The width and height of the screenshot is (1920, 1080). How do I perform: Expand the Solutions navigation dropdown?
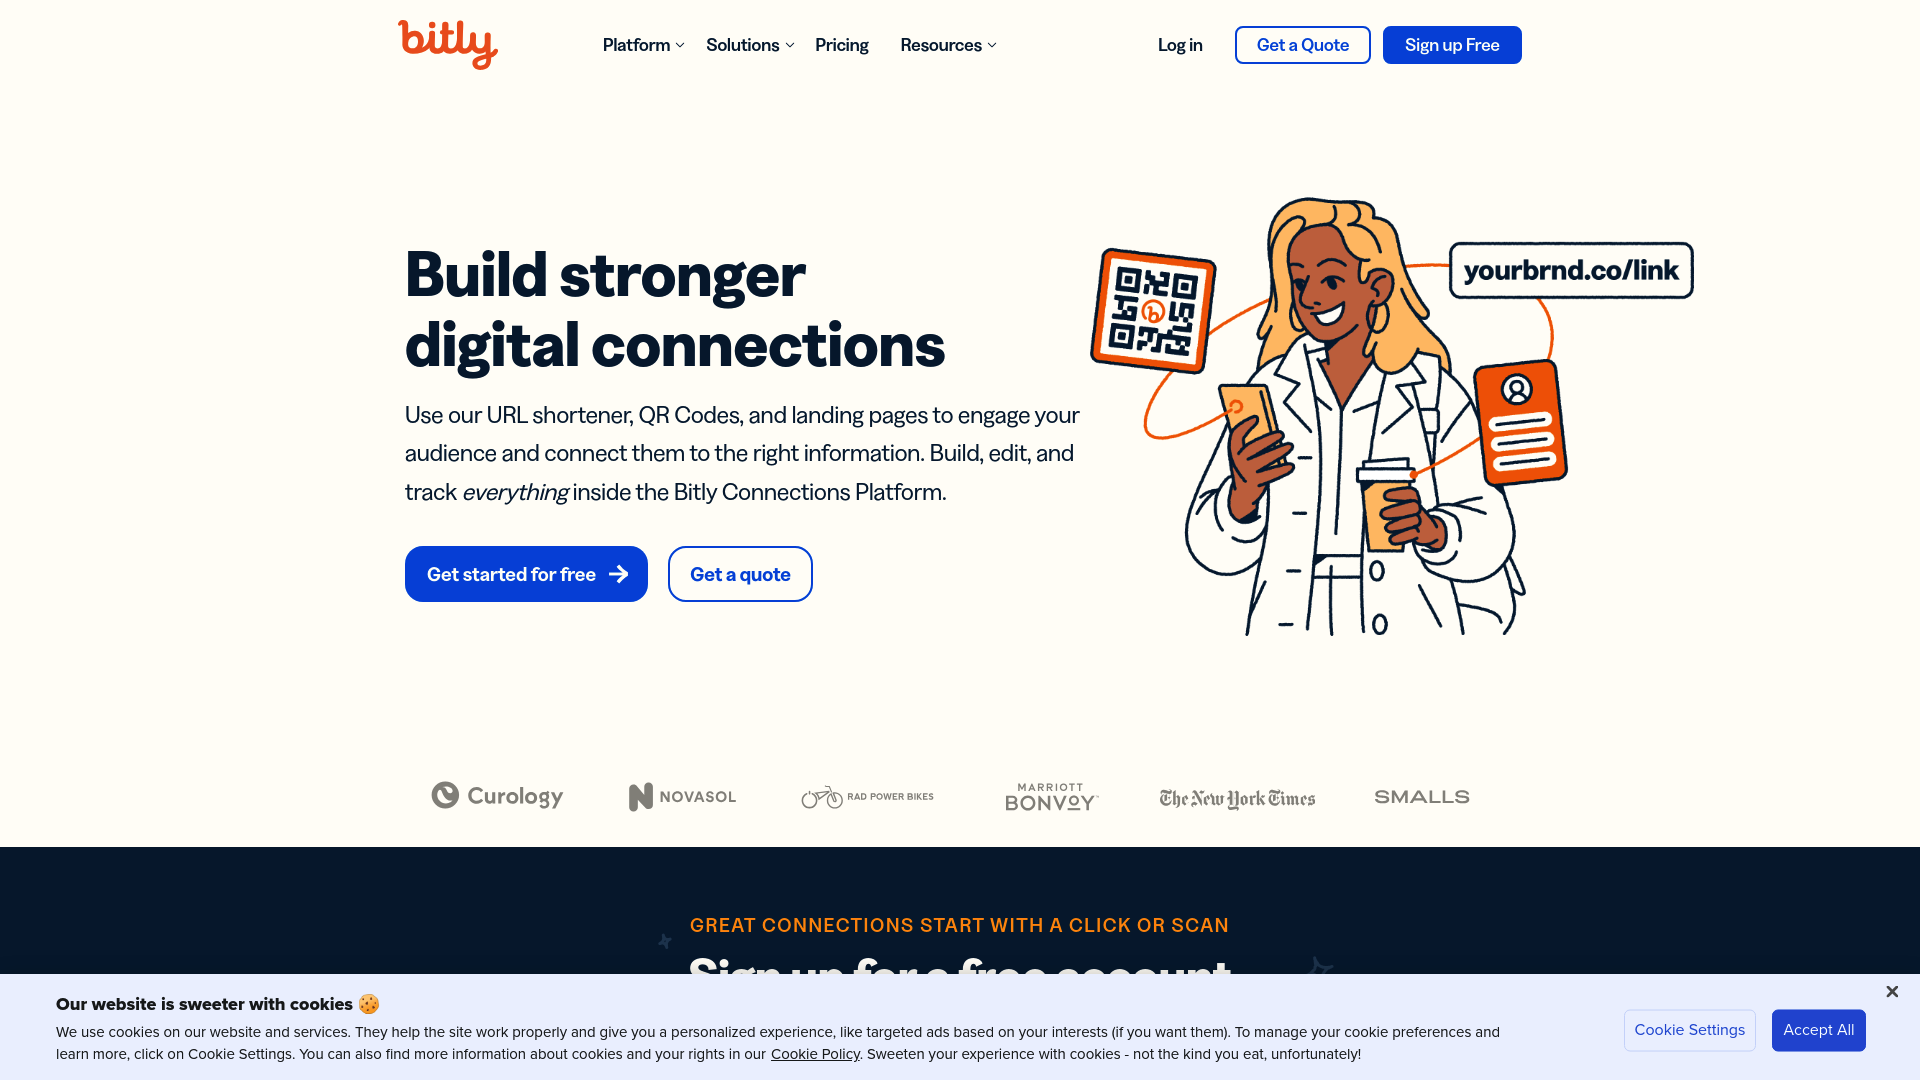click(x=750, y=45)
